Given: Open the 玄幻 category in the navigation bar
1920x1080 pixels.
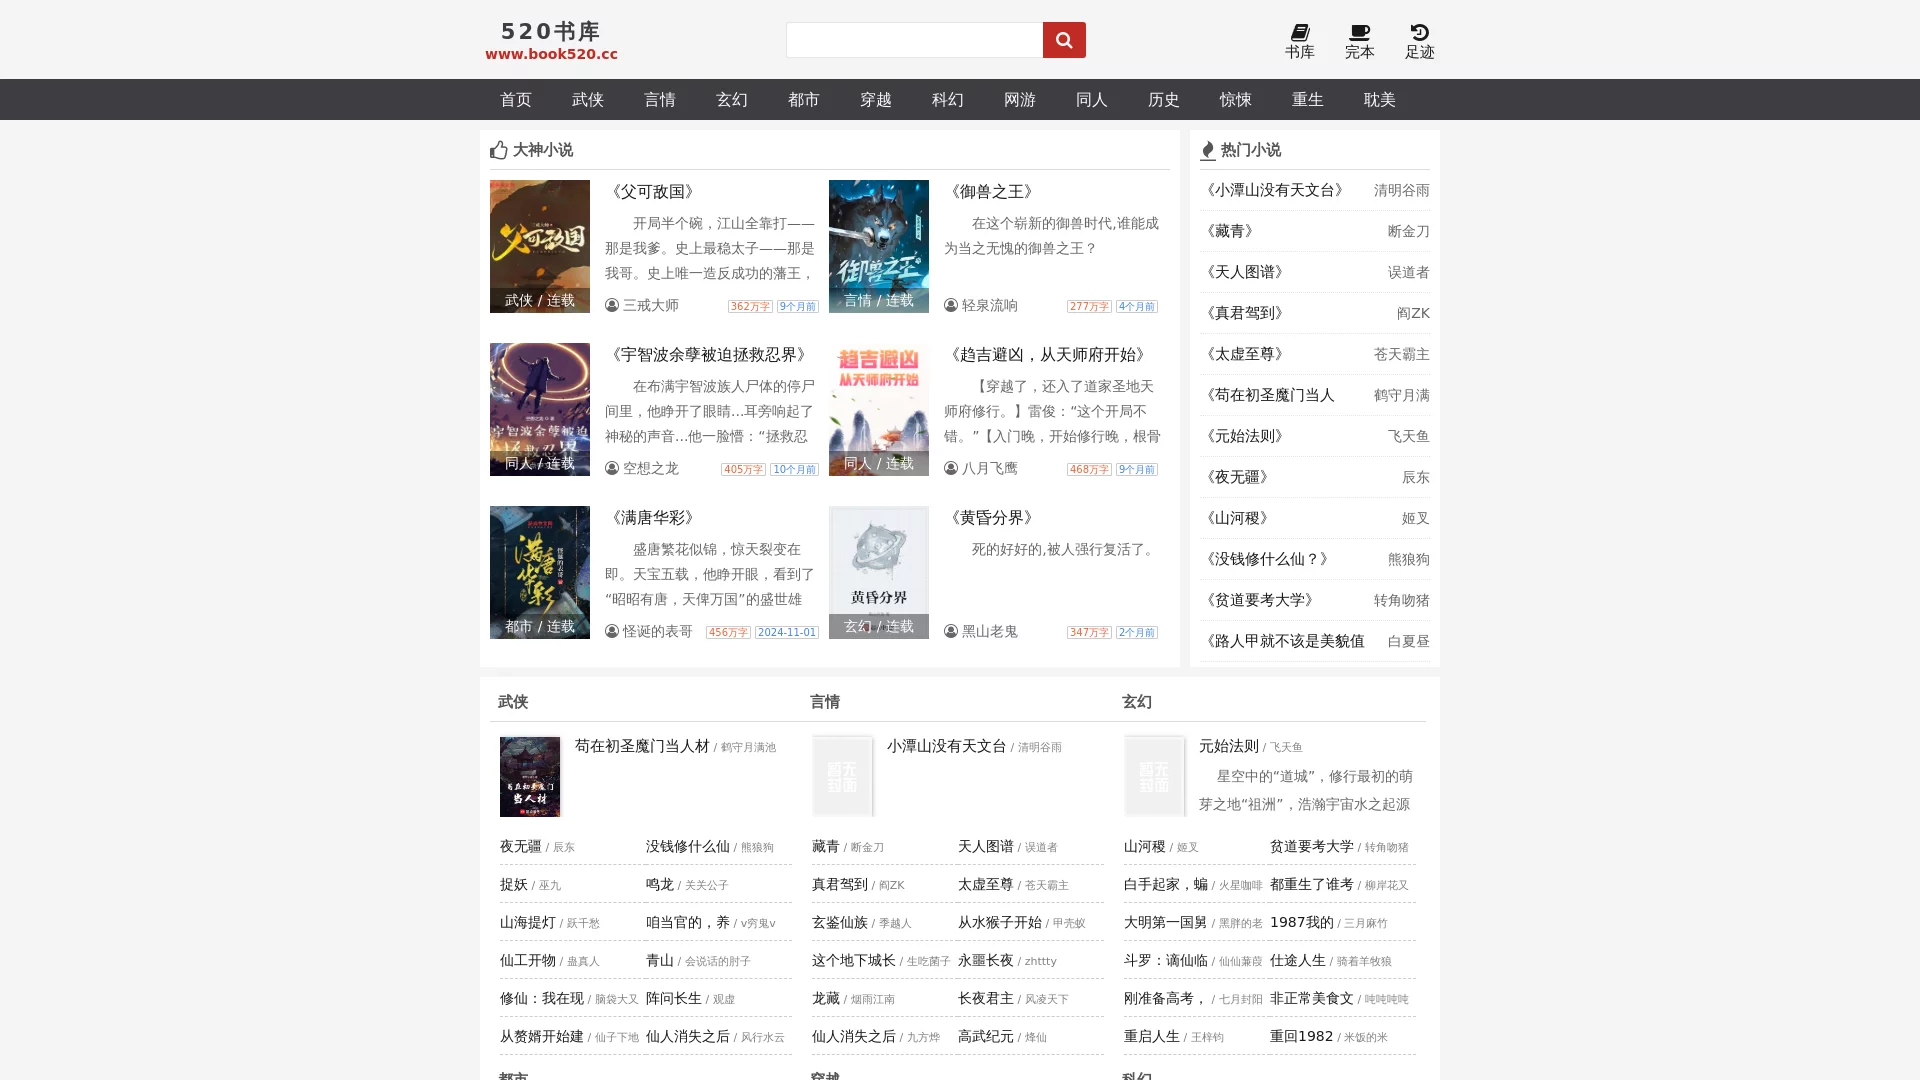Looking at the screenshot, I should click(x=732, y=99).
